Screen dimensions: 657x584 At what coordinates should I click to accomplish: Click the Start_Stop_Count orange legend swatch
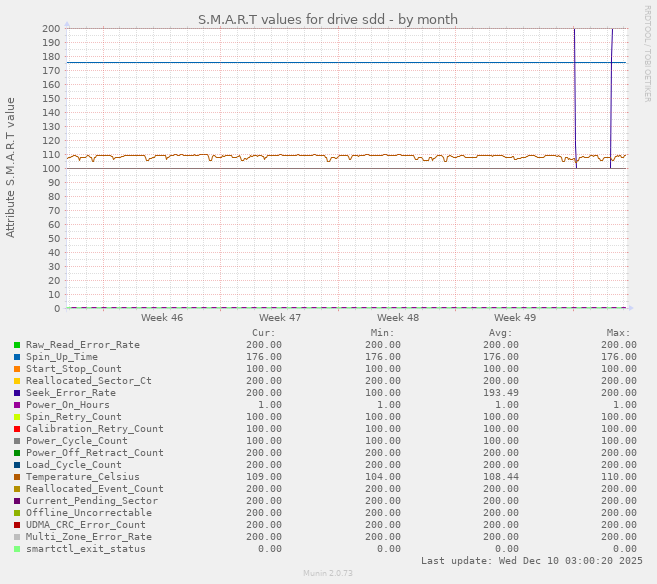pos(17,369)
